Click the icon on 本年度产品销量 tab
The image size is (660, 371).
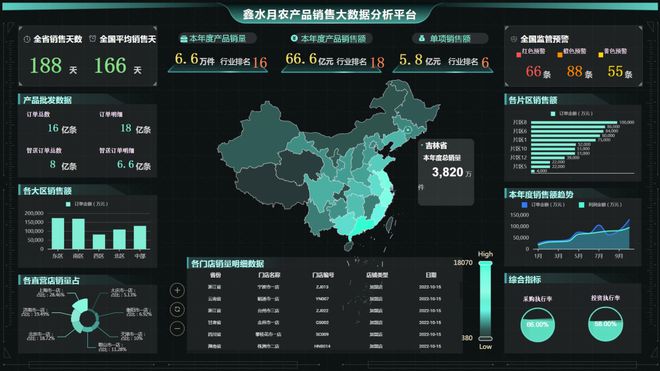click(184, 39)
